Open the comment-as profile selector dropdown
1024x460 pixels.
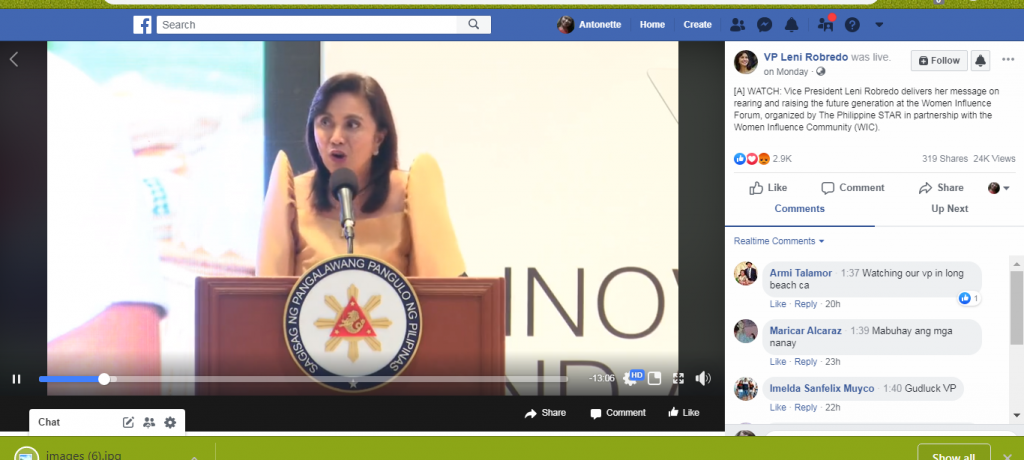pos(999,188)
